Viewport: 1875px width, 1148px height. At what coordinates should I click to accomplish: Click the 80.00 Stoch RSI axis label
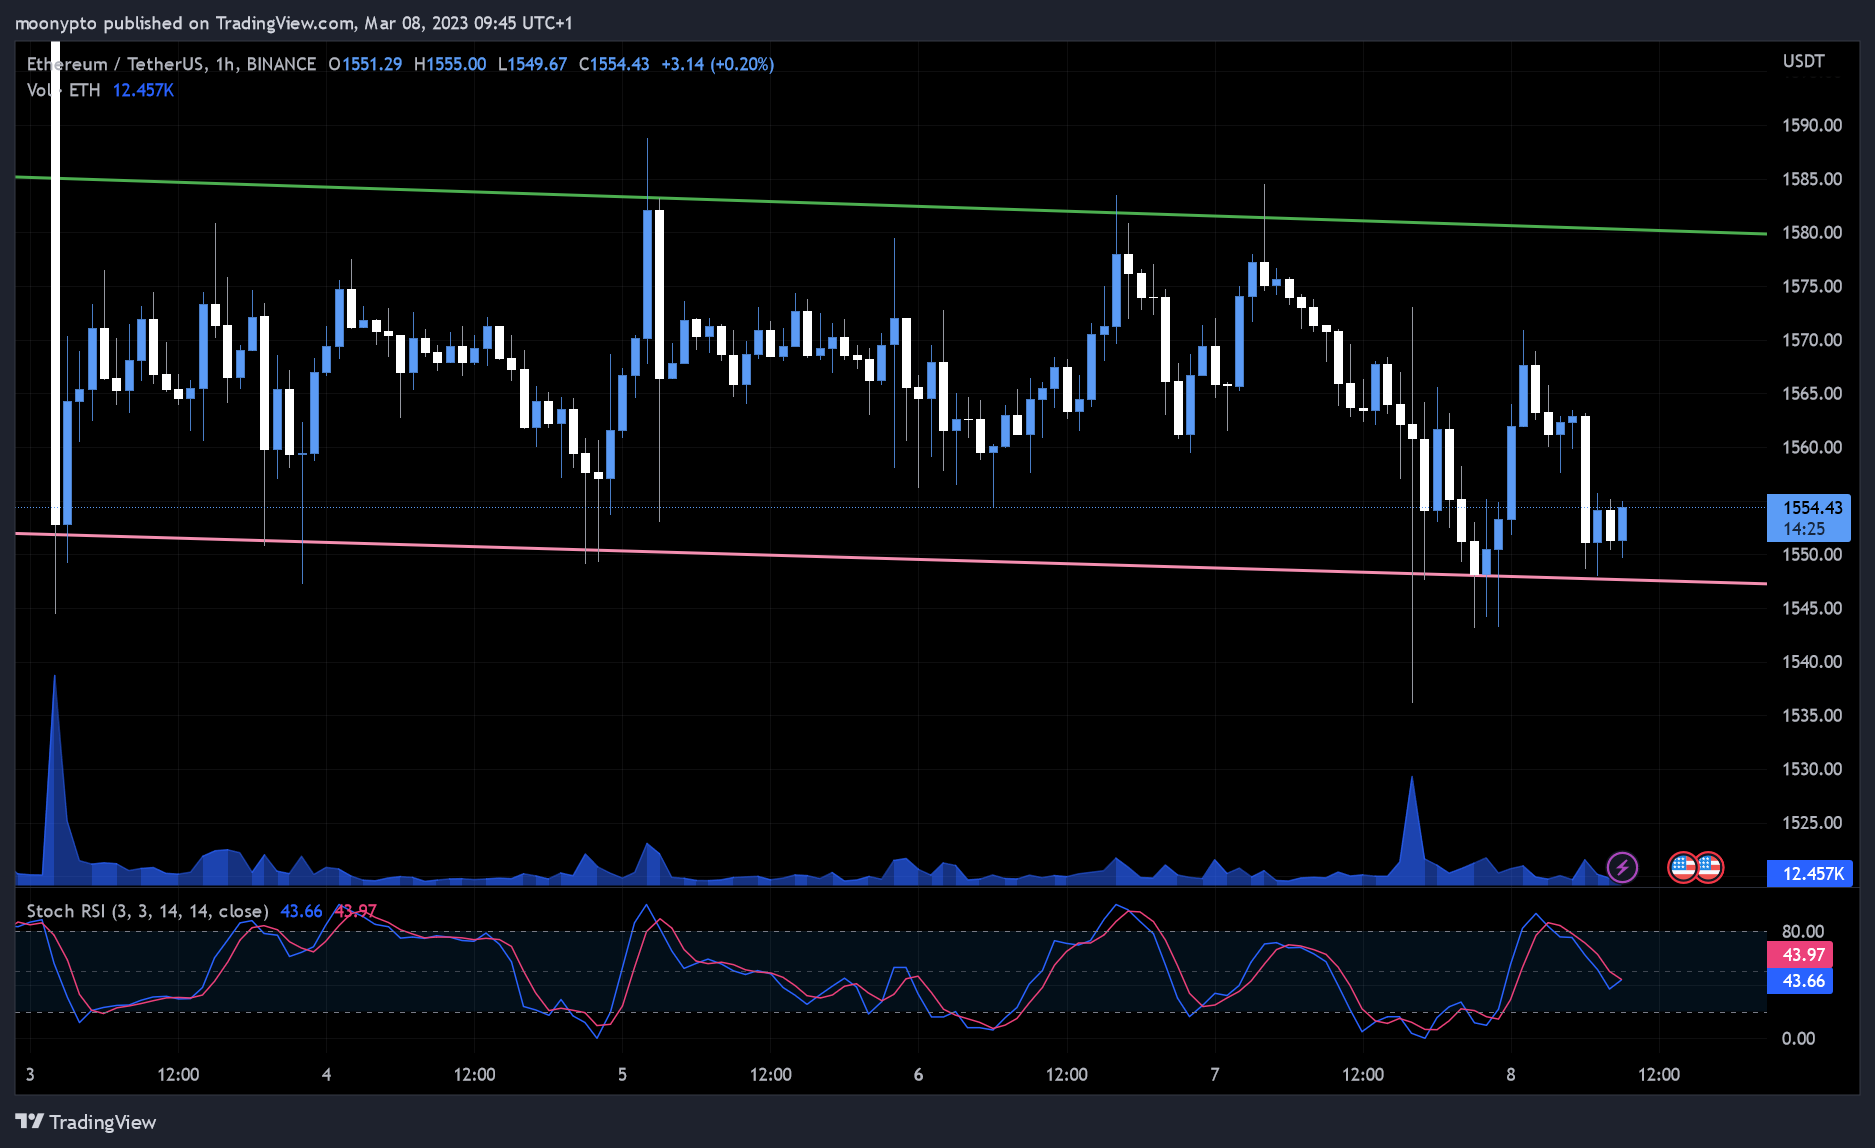(x=1802, y=931)
